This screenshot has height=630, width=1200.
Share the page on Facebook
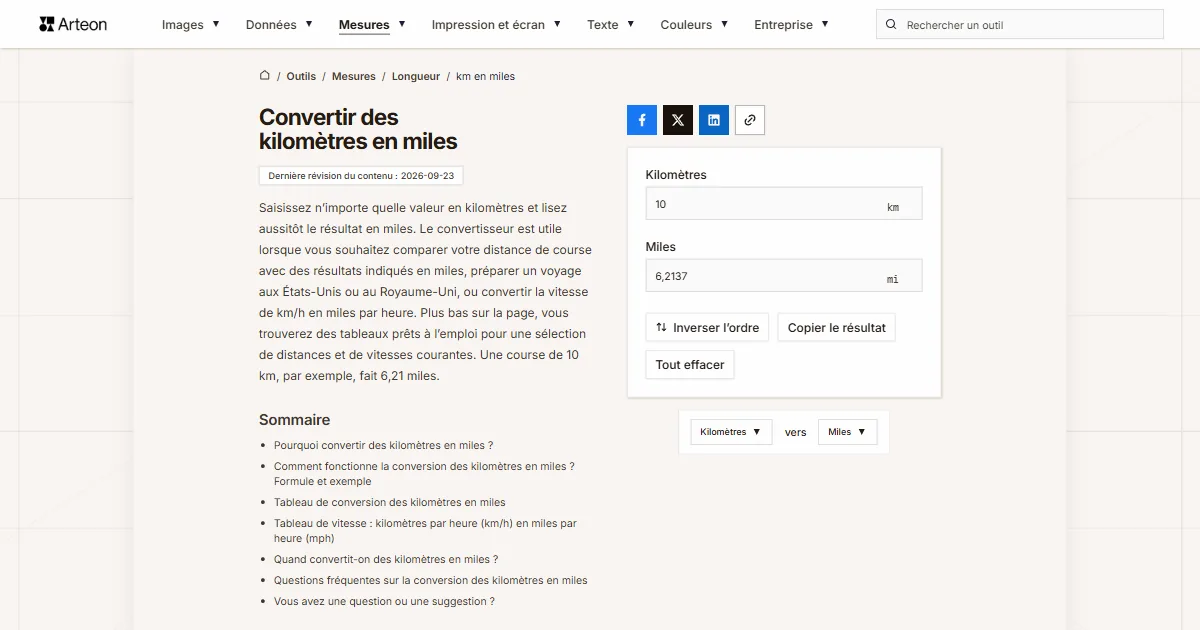tap(642, 120)
